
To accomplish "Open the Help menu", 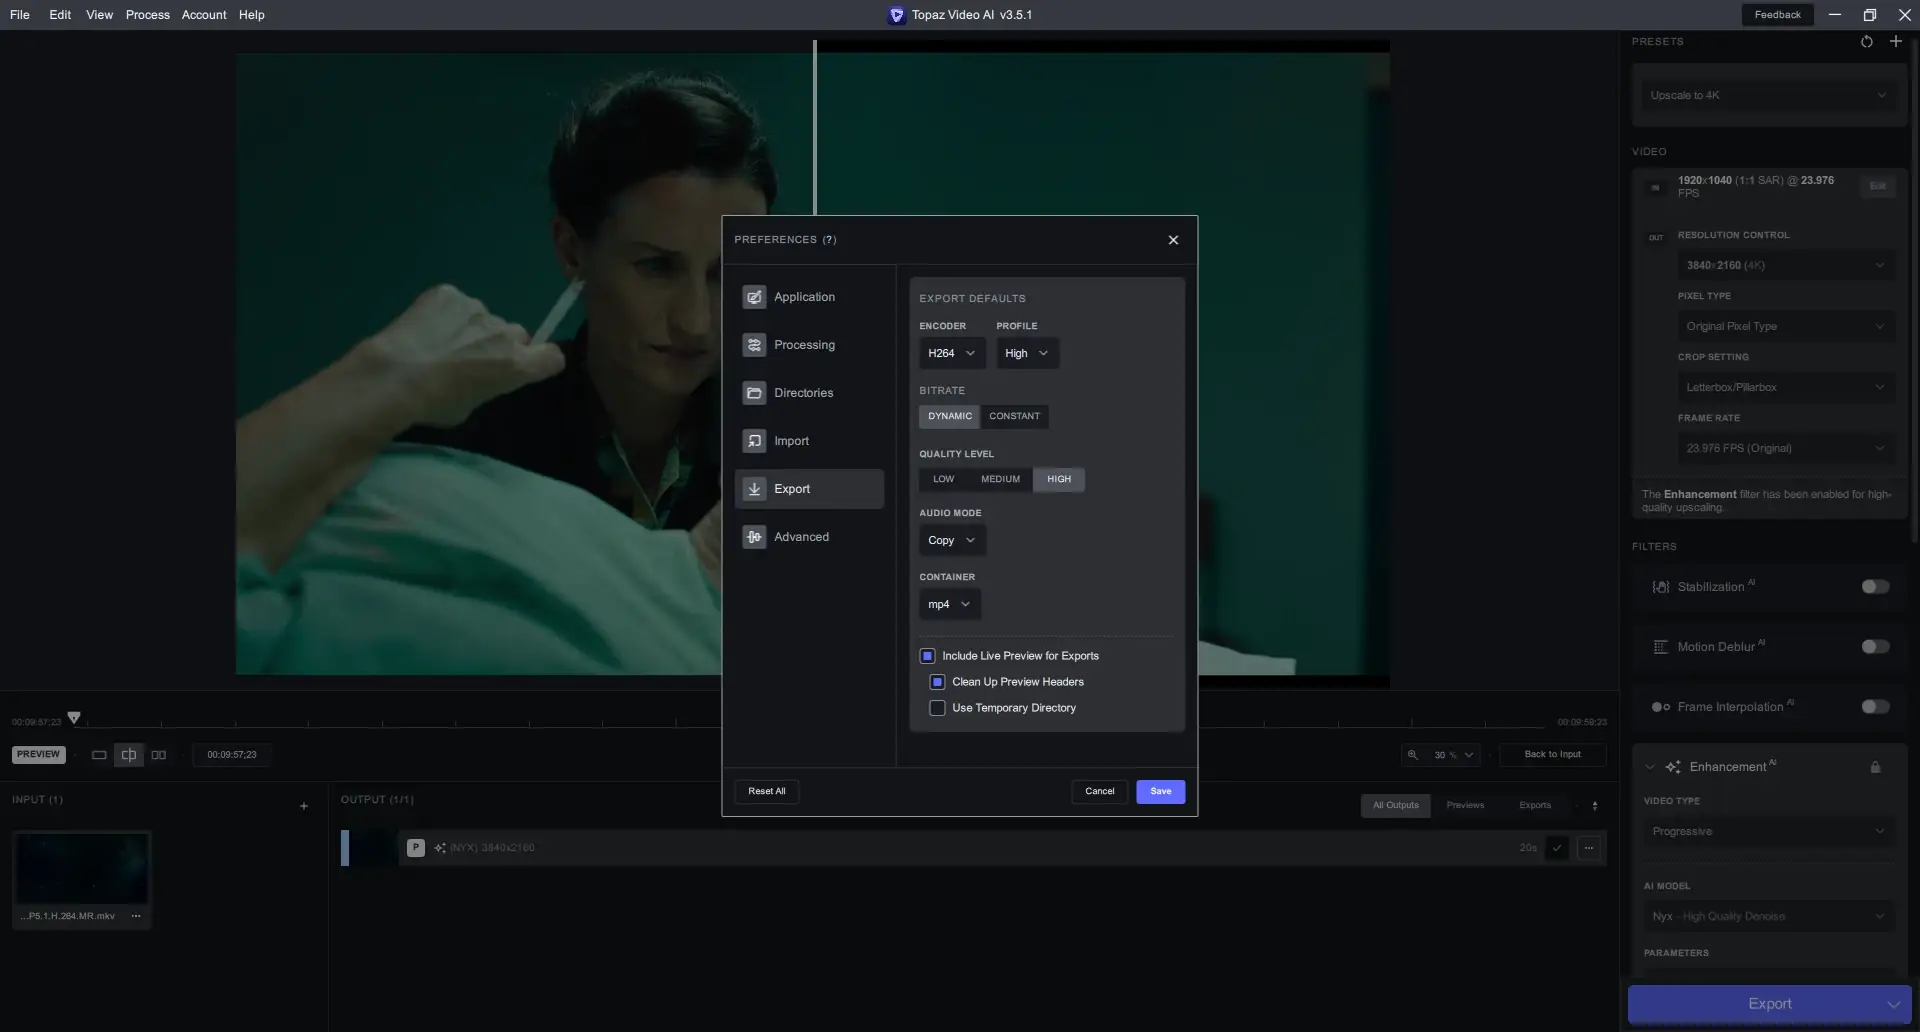I will click(x=252, y=15).
